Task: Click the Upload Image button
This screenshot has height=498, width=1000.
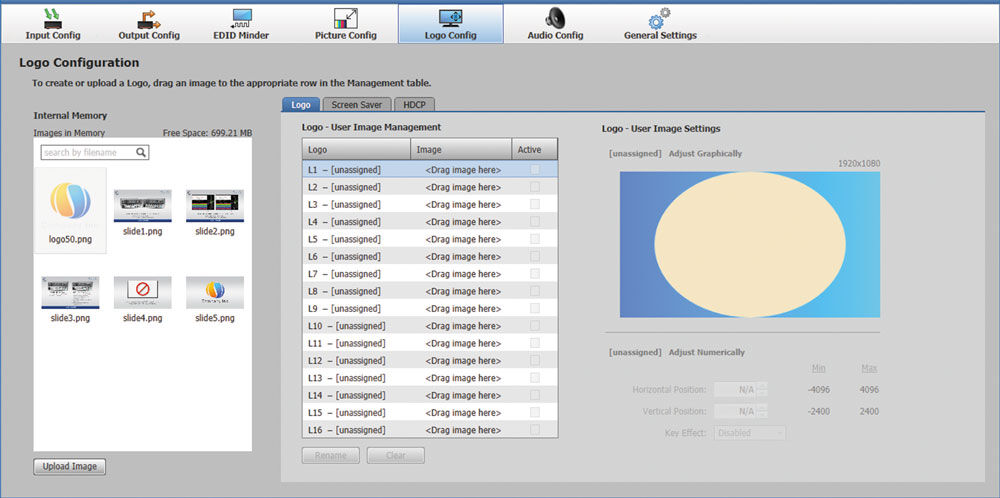Action: coord(69,467)
